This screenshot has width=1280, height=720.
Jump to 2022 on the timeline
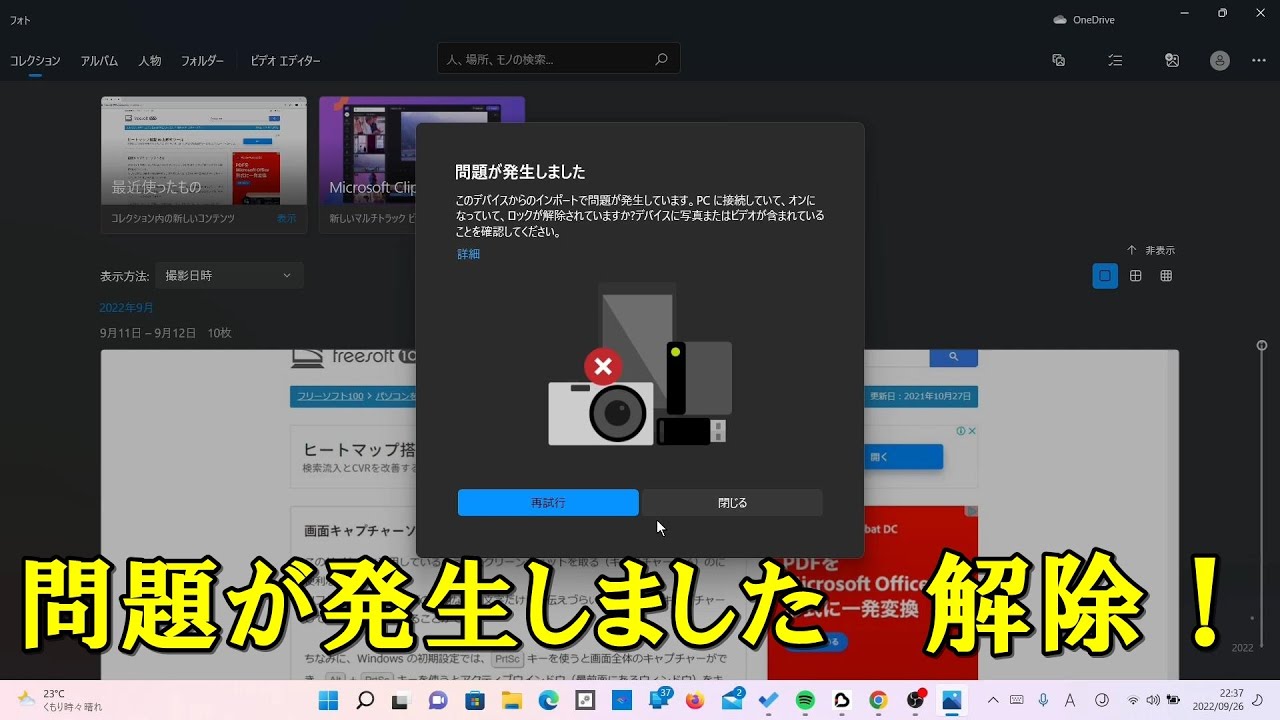tap(1242, 648)
